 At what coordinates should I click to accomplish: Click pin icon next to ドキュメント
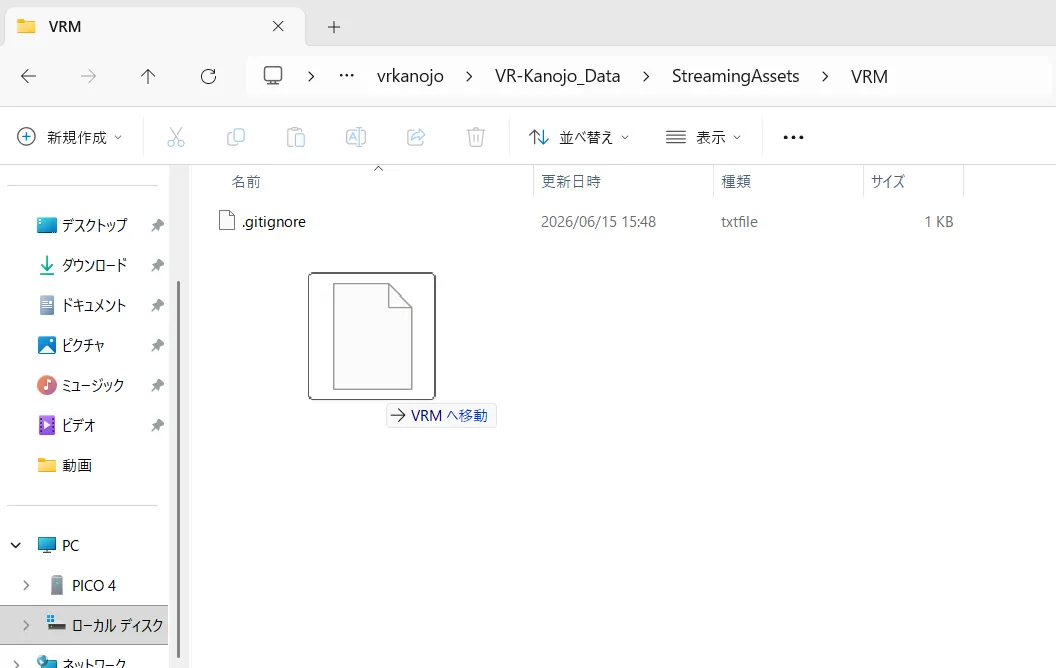[x=157, y=305]
